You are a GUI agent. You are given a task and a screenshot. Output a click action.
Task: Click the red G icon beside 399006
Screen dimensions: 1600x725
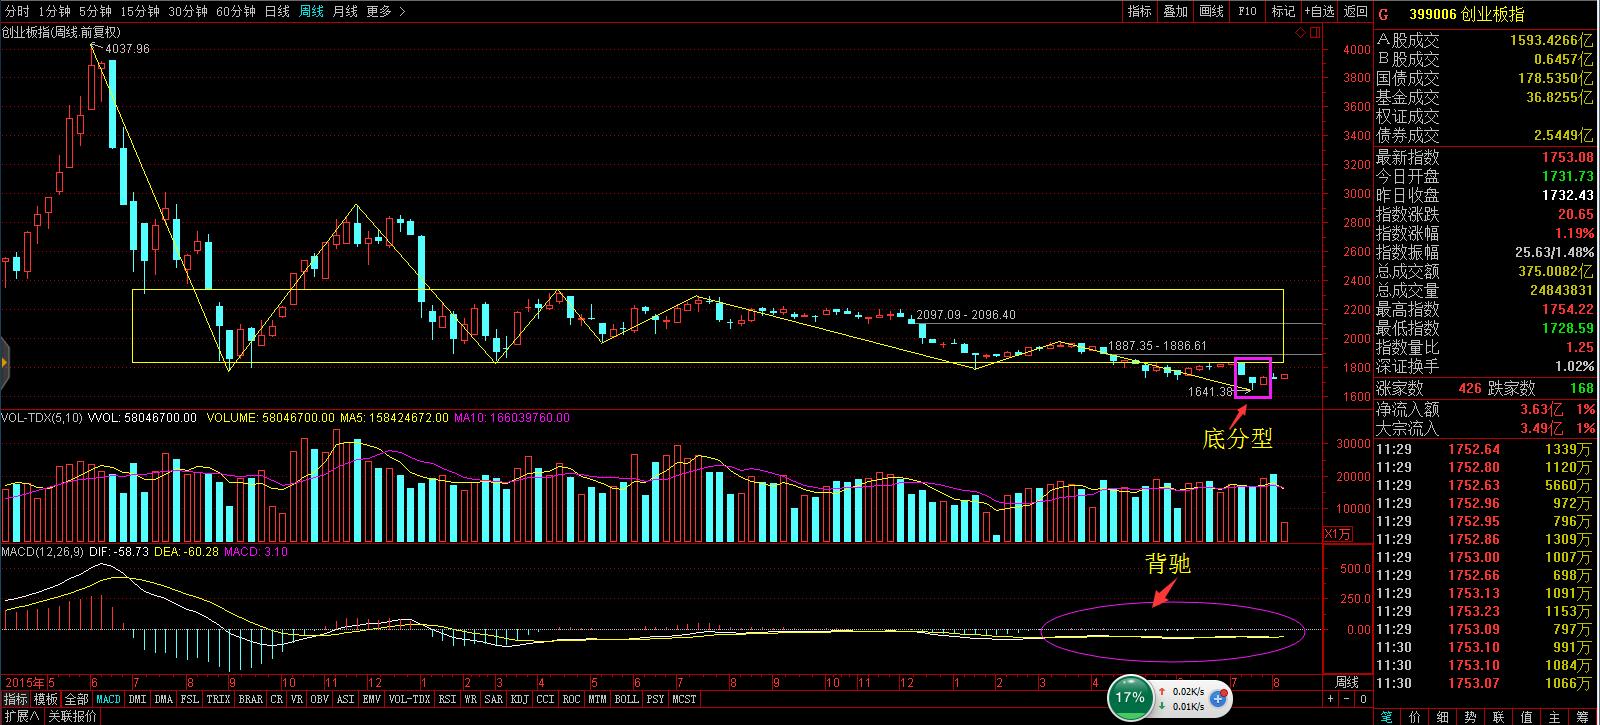[1384, 15]
